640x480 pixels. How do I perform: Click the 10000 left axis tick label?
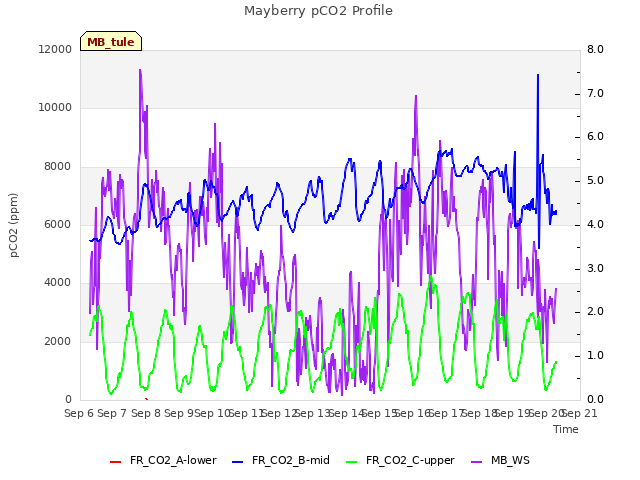click(55, 108)
